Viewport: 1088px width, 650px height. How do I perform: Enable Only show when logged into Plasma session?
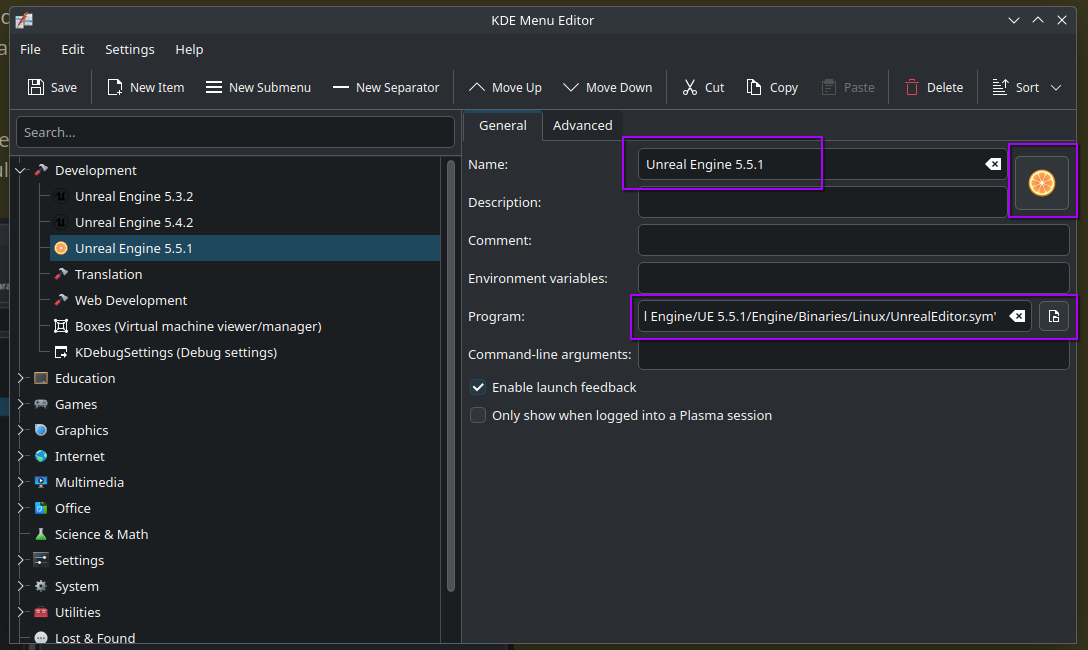coord(478,415)
